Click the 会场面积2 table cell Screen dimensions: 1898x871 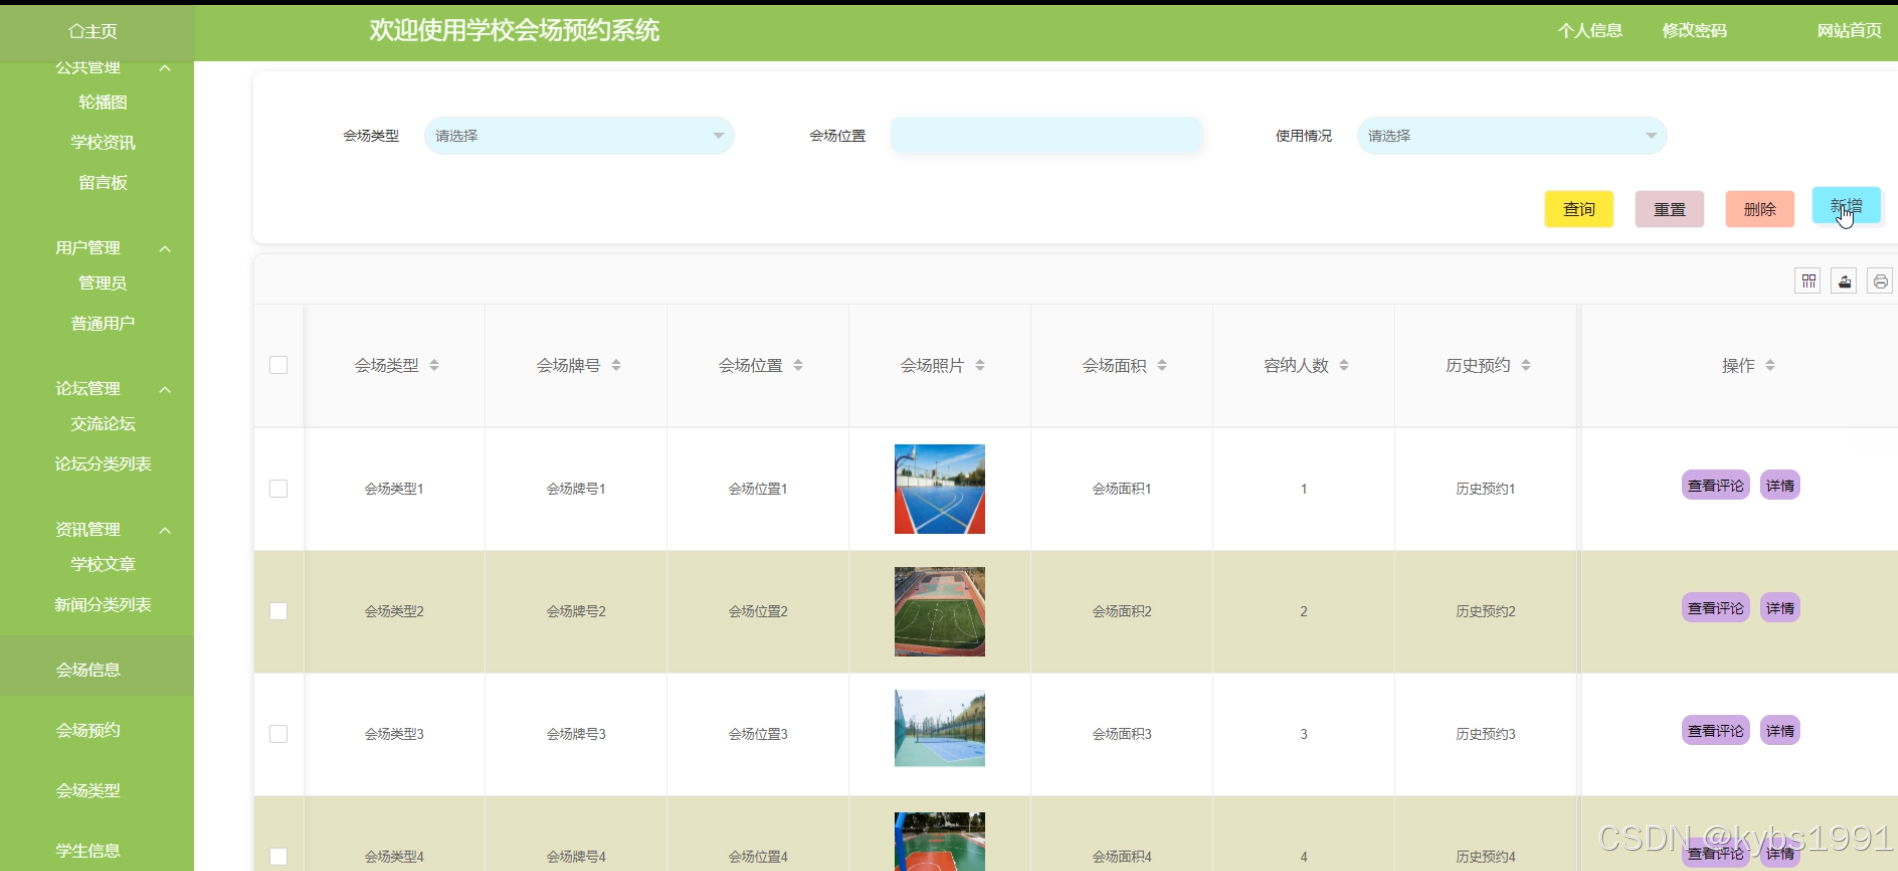pyautogui.click(x=1122, y=611)
